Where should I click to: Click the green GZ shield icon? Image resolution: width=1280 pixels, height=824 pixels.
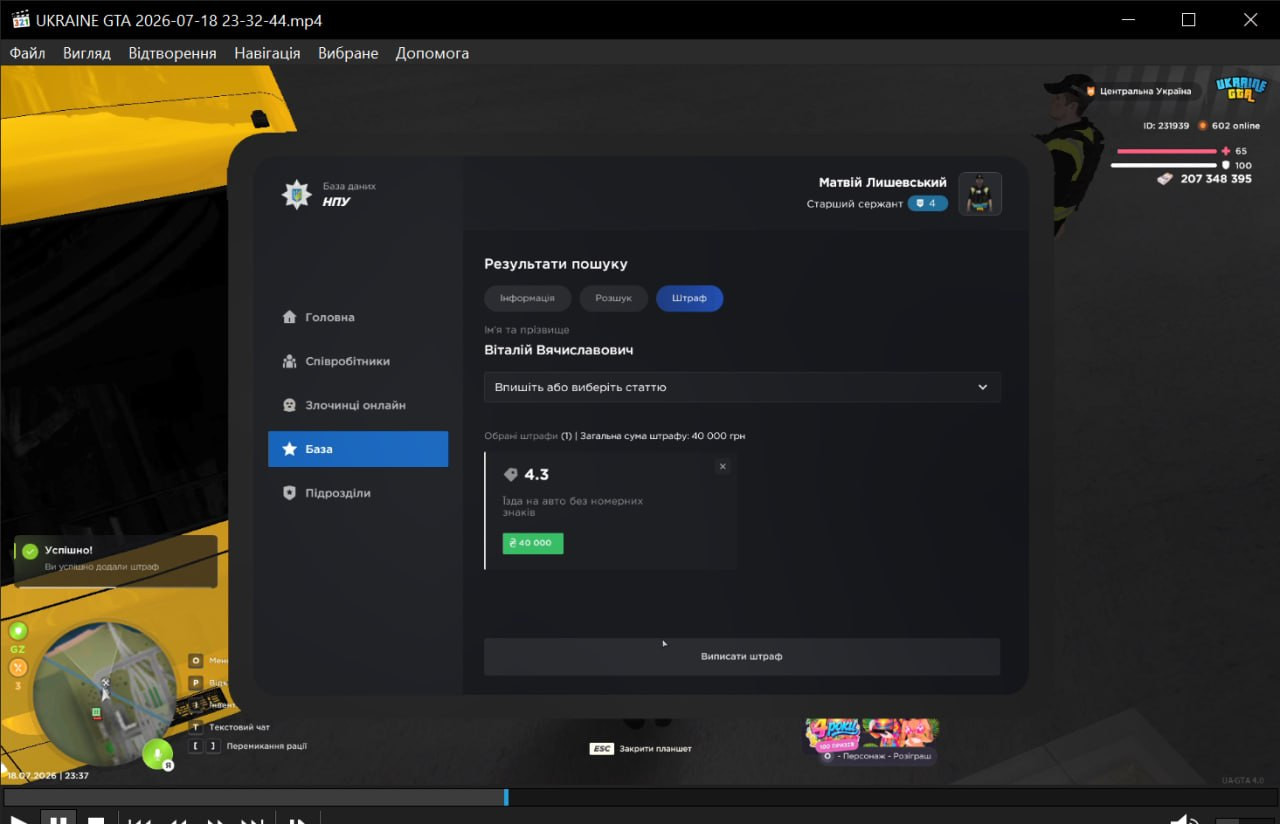(18, 631)
